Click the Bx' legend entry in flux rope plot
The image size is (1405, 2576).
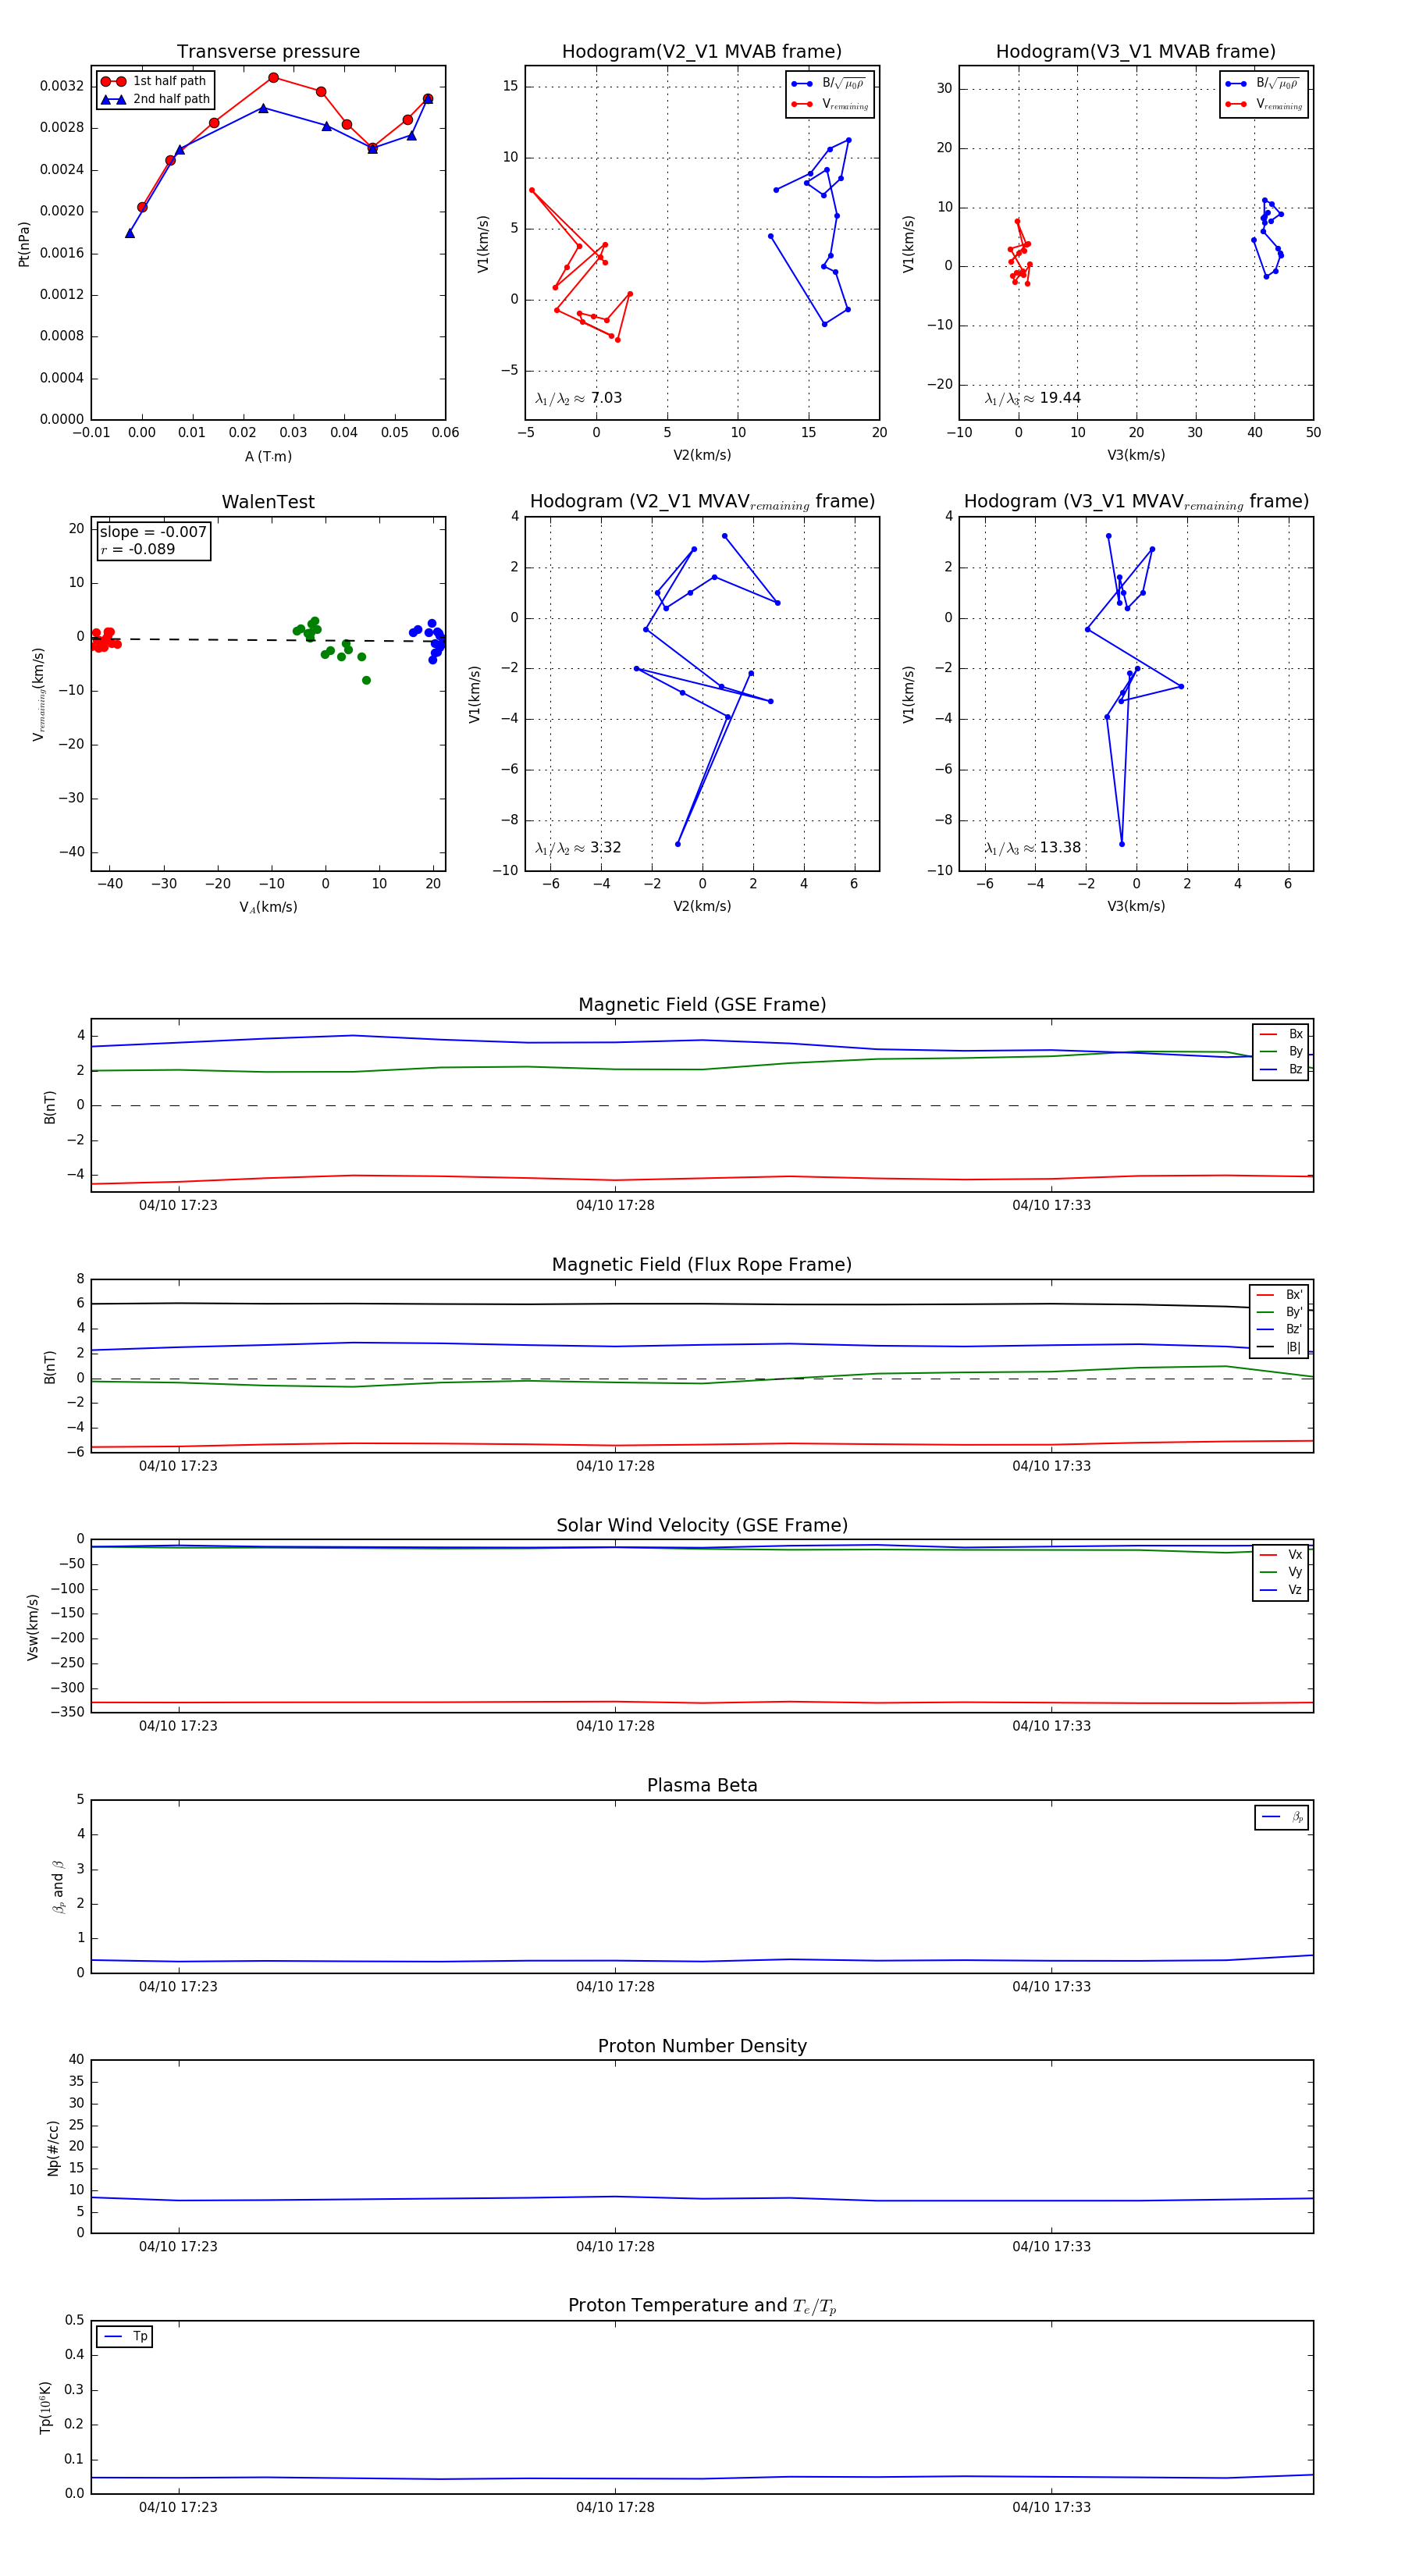pos(1280,1295)
